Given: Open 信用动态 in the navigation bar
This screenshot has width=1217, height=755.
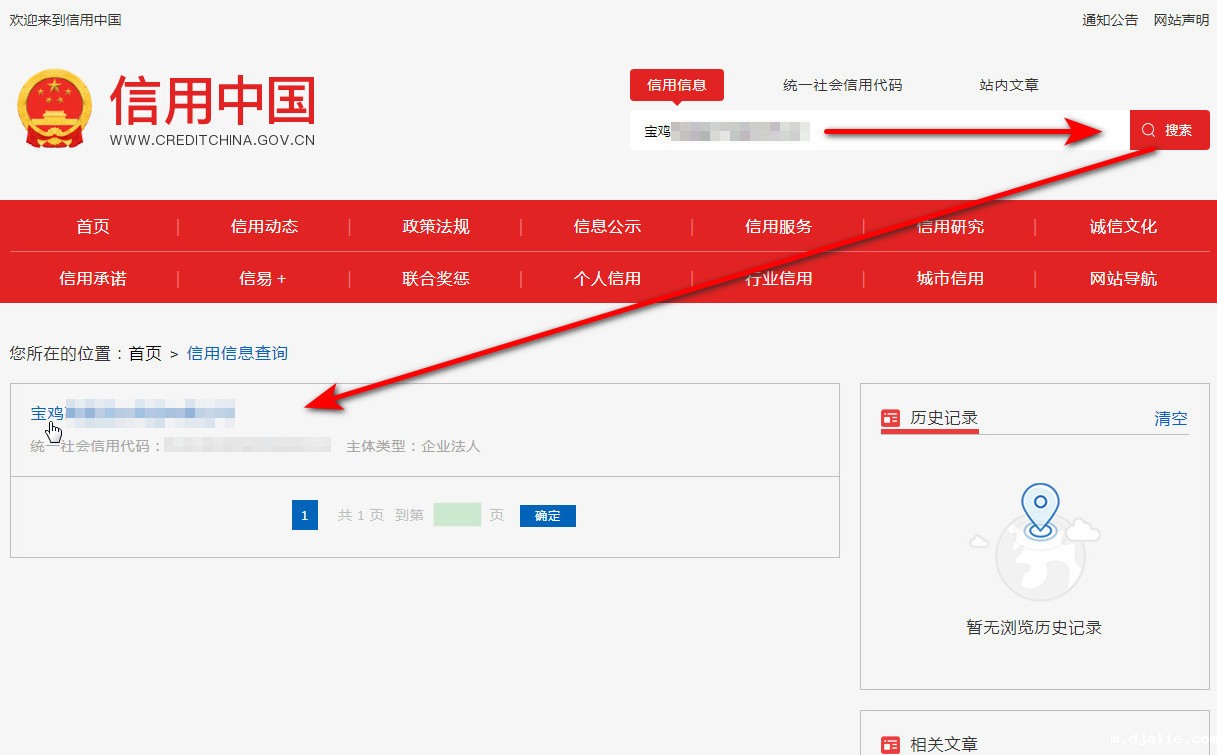Looking at the screenshot, I should click(x=264, y=227).
